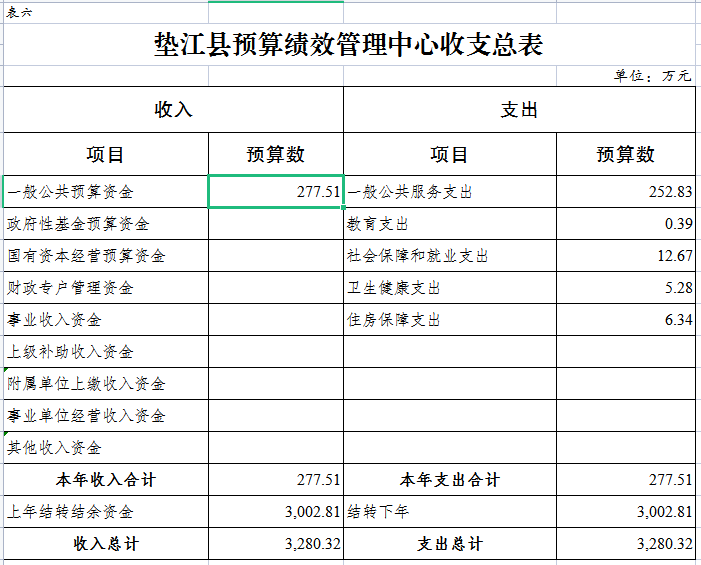Image resolution: width=701 pixels, height=565 pixels.
Task: Select the 本年收入合计 cell
Action: 106,480
